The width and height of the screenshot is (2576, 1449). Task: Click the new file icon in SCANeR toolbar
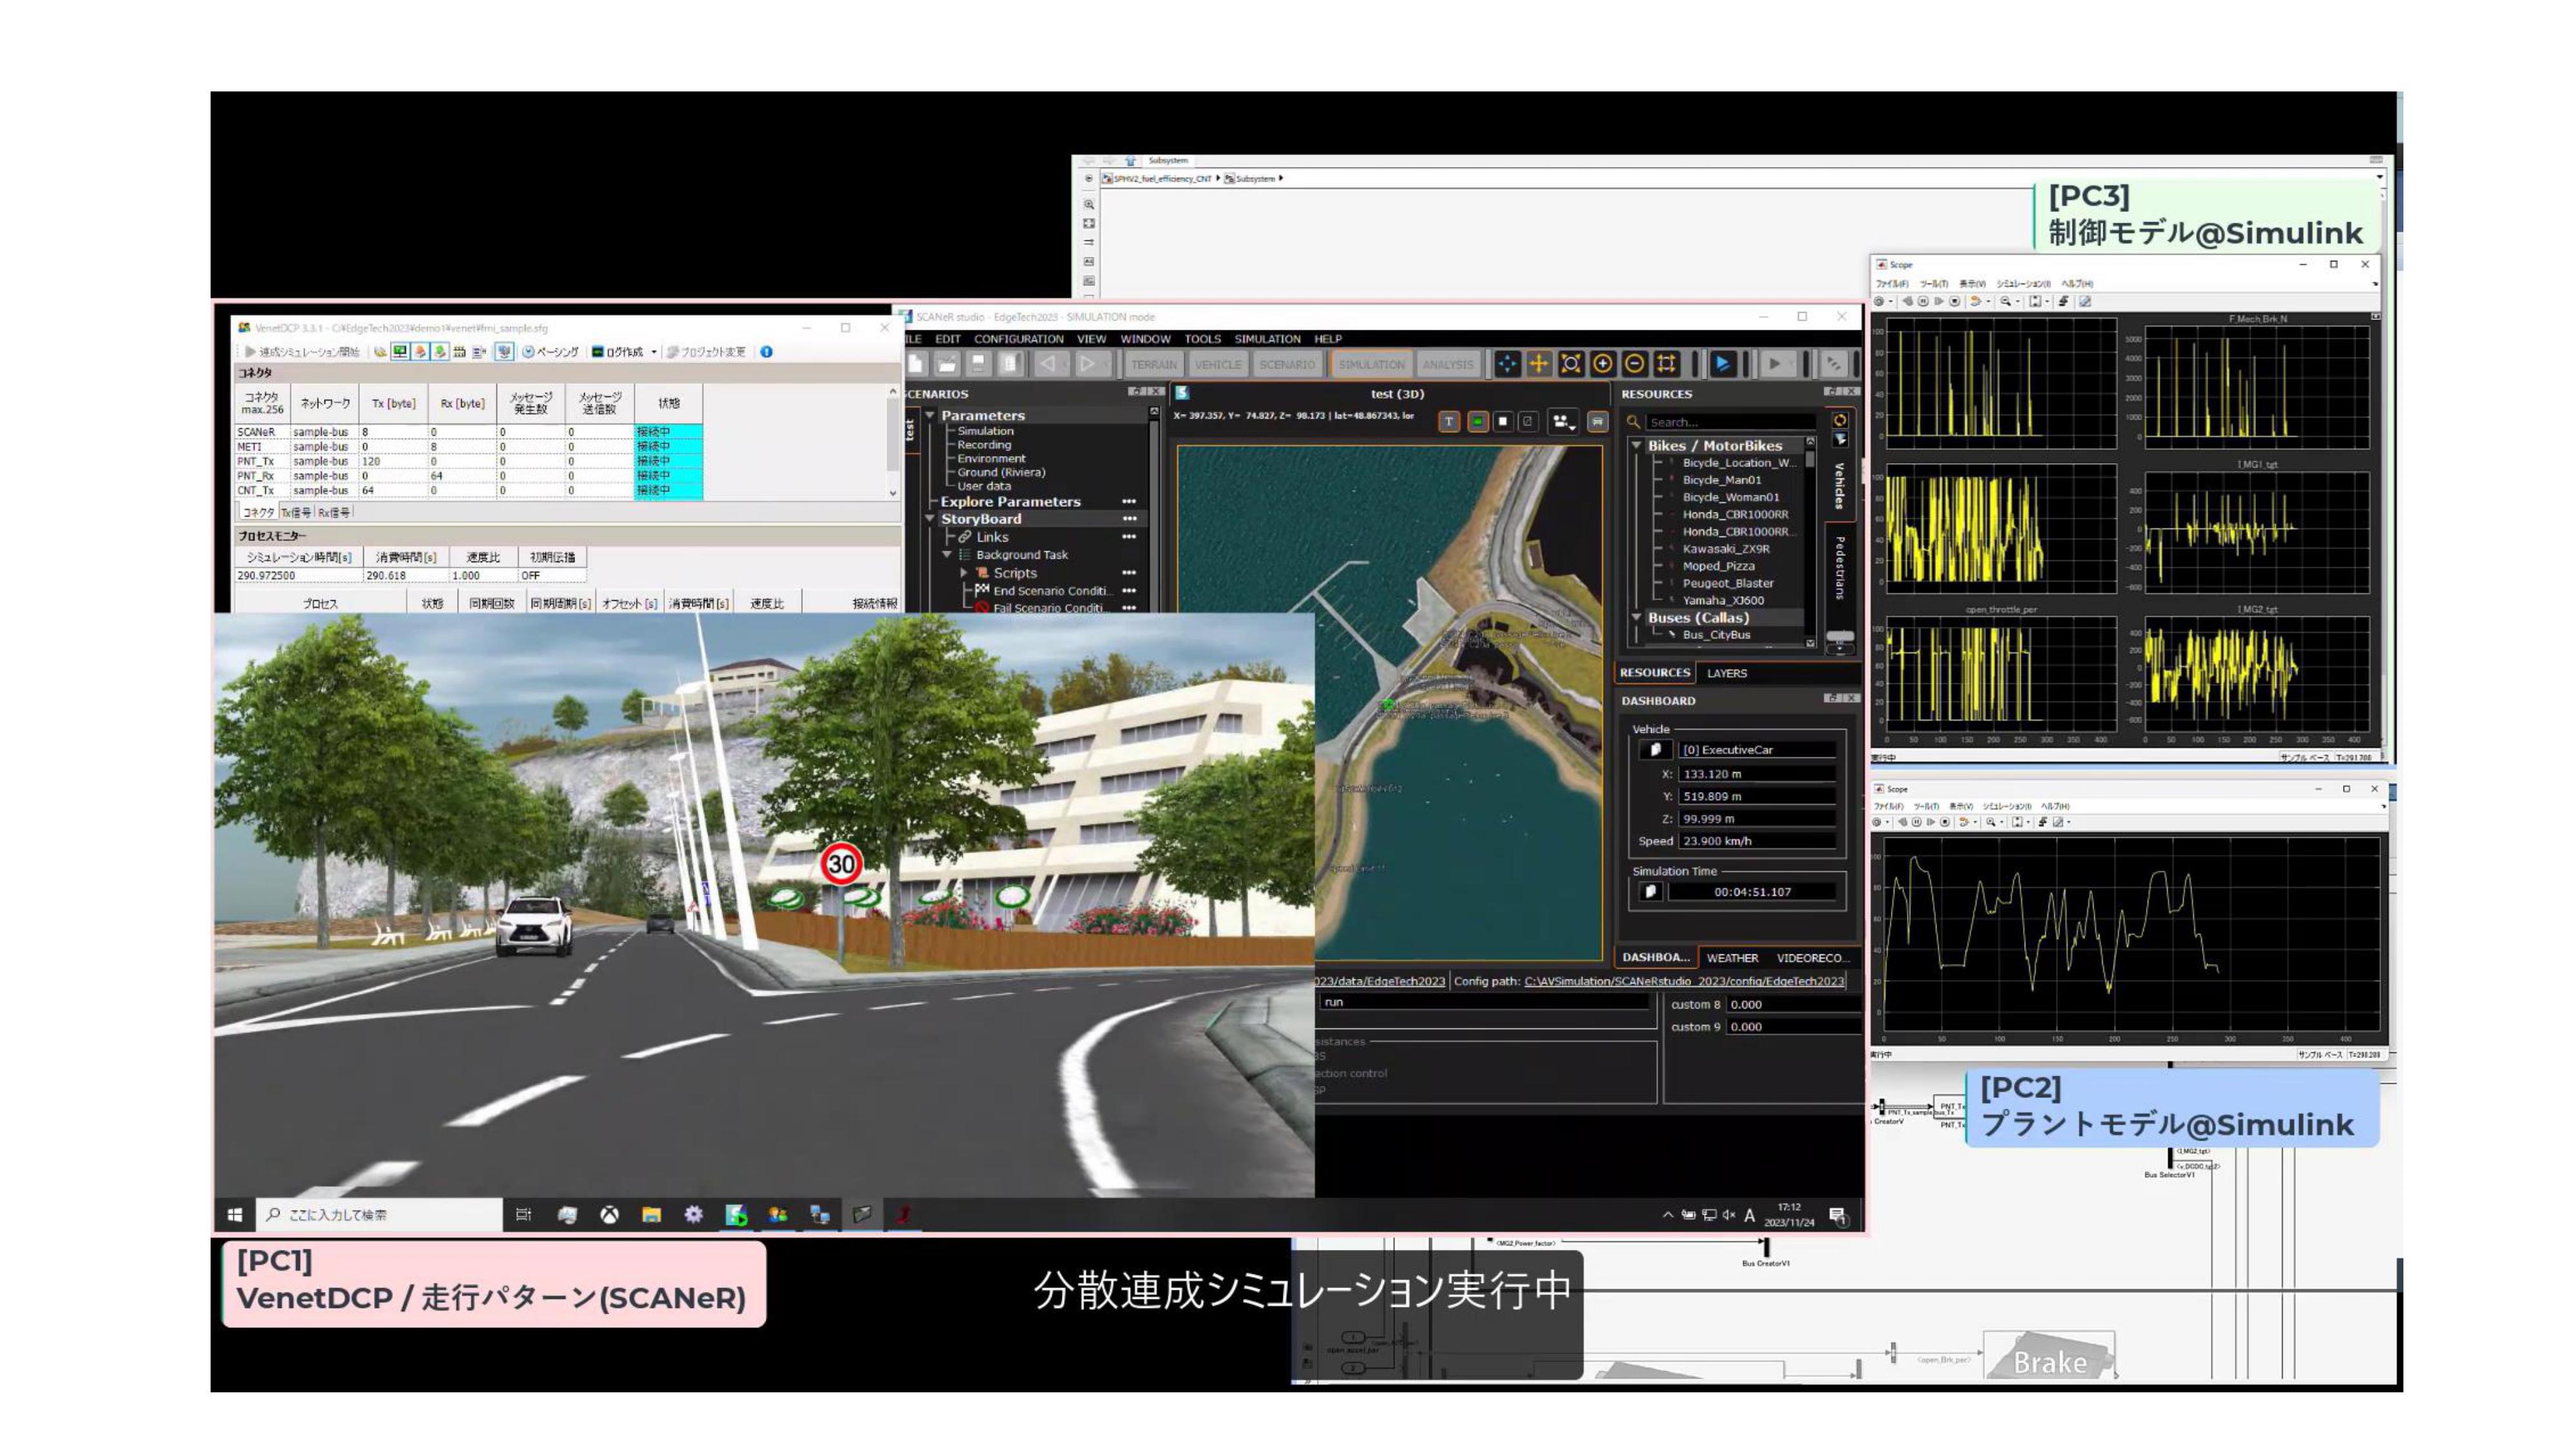[917, 364]
